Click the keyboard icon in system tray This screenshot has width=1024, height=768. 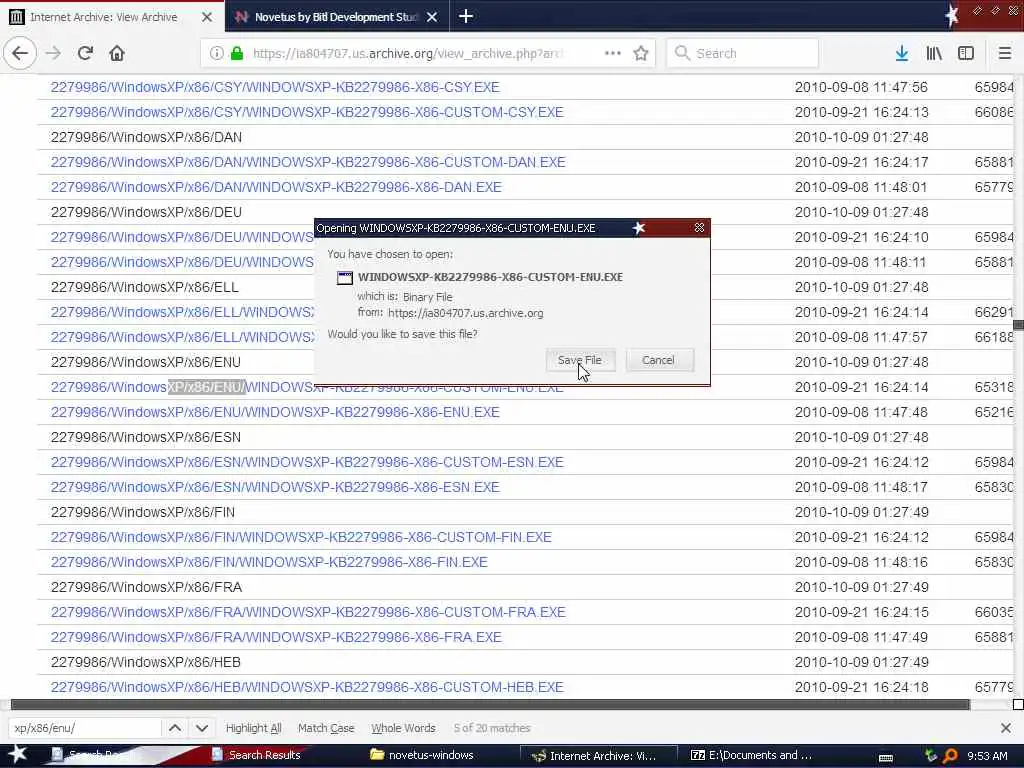click(886, 757)
